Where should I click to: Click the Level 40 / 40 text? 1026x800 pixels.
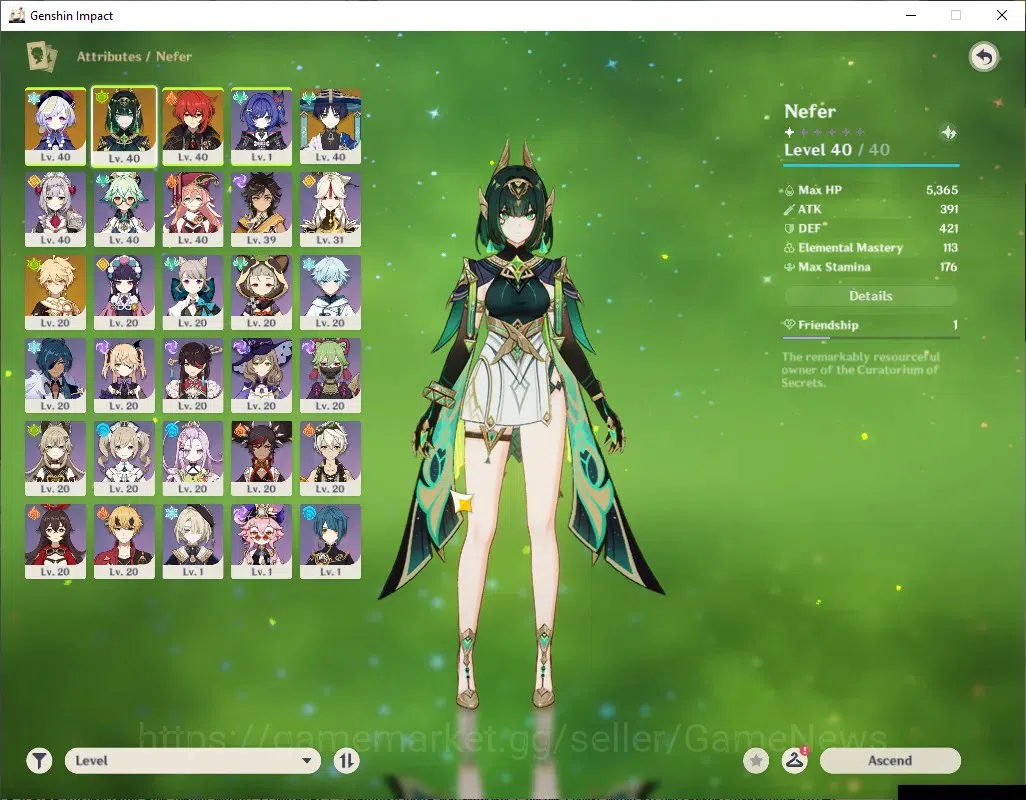[x=837, y=150]
